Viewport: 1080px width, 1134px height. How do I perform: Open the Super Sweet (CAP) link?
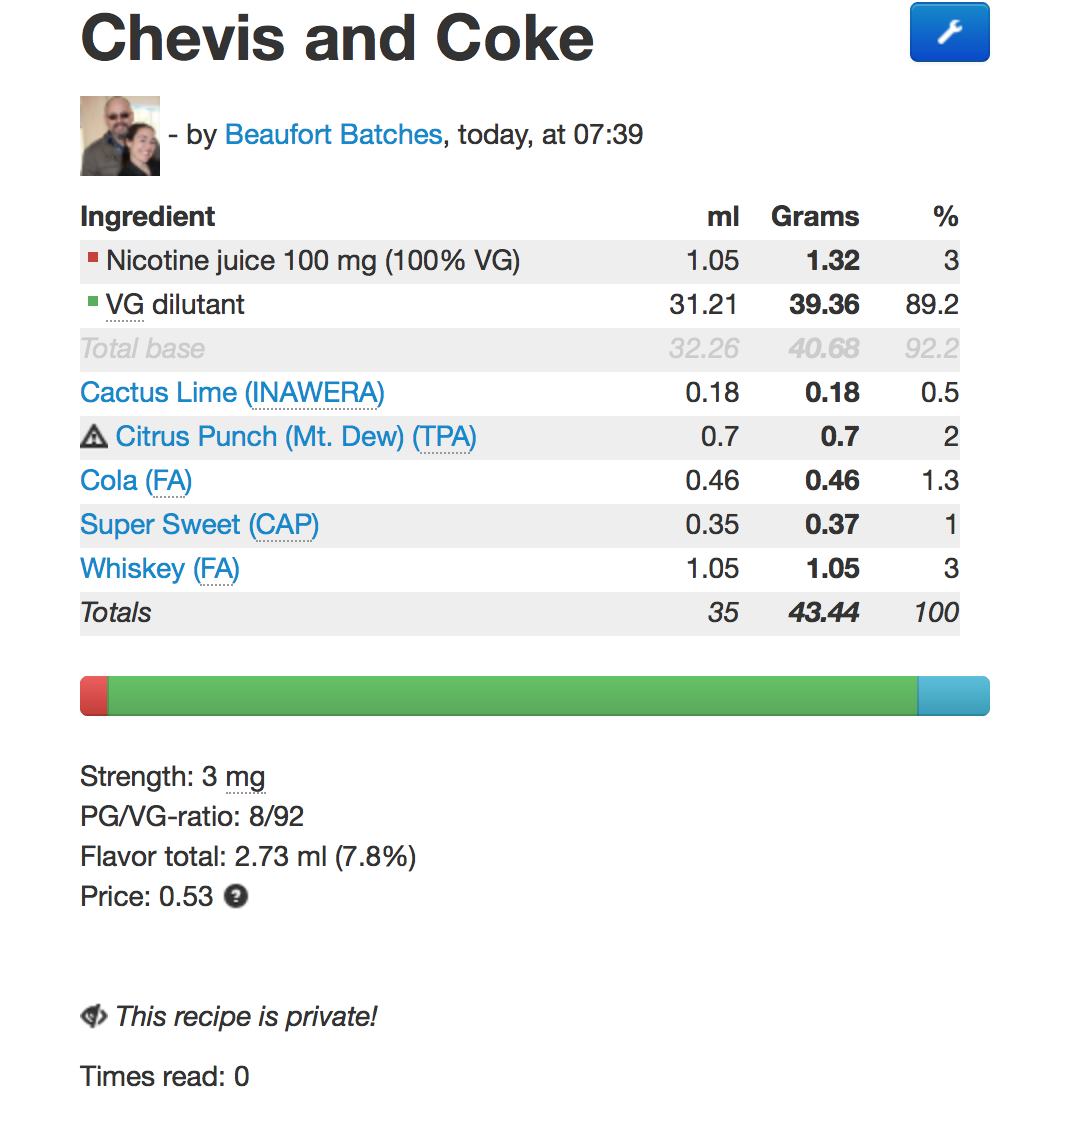coord(200,525)
